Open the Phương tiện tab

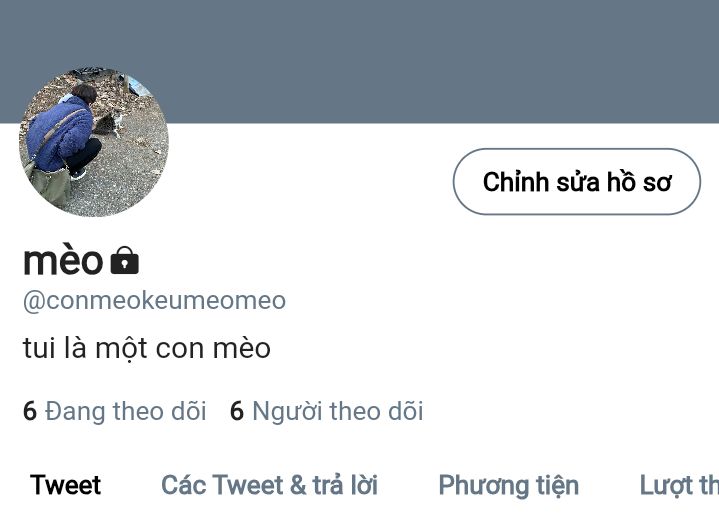pyautogui.click(x=509, y=486)
